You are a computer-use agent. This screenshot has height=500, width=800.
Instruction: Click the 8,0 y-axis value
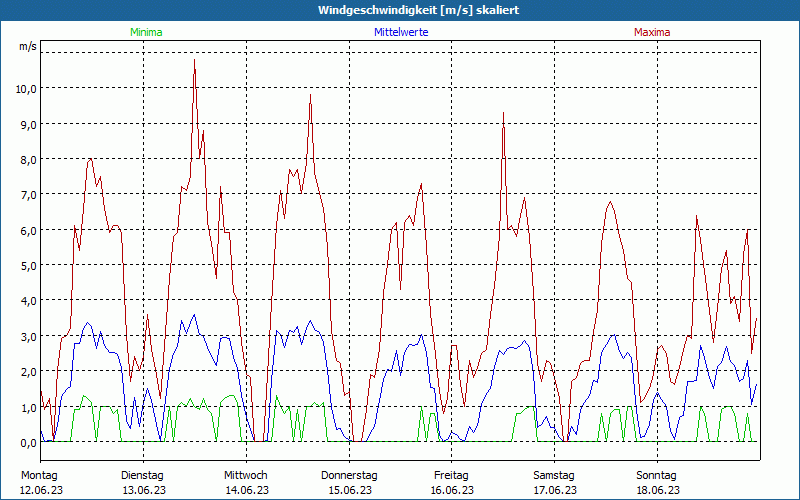[28, 159]
